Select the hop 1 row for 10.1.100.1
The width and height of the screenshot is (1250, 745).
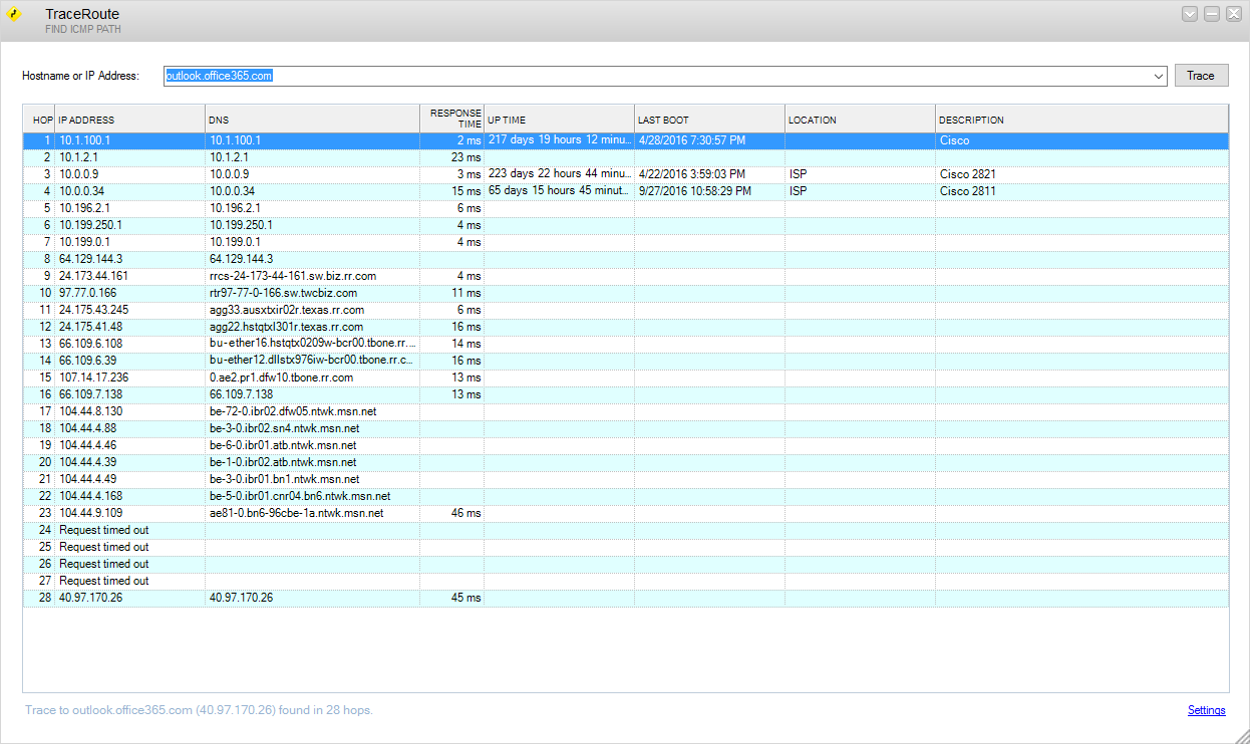click(300, 140)
